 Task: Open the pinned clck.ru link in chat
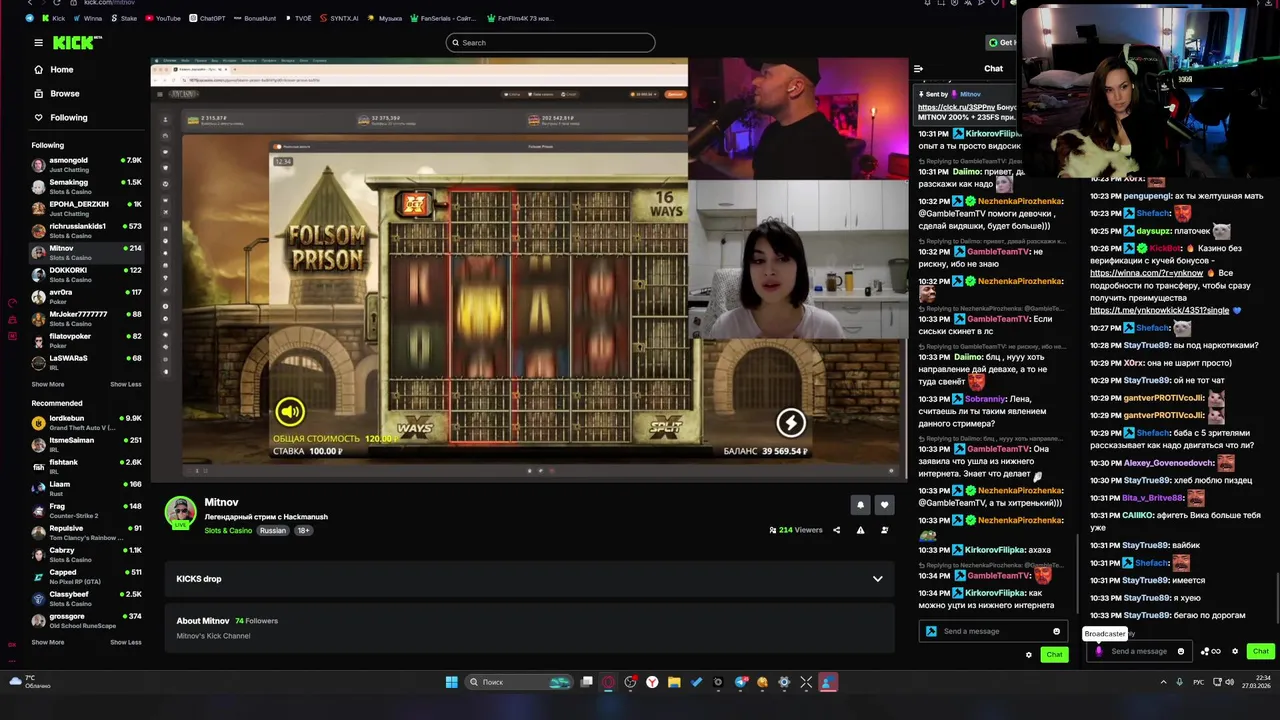tap(956, 107)
